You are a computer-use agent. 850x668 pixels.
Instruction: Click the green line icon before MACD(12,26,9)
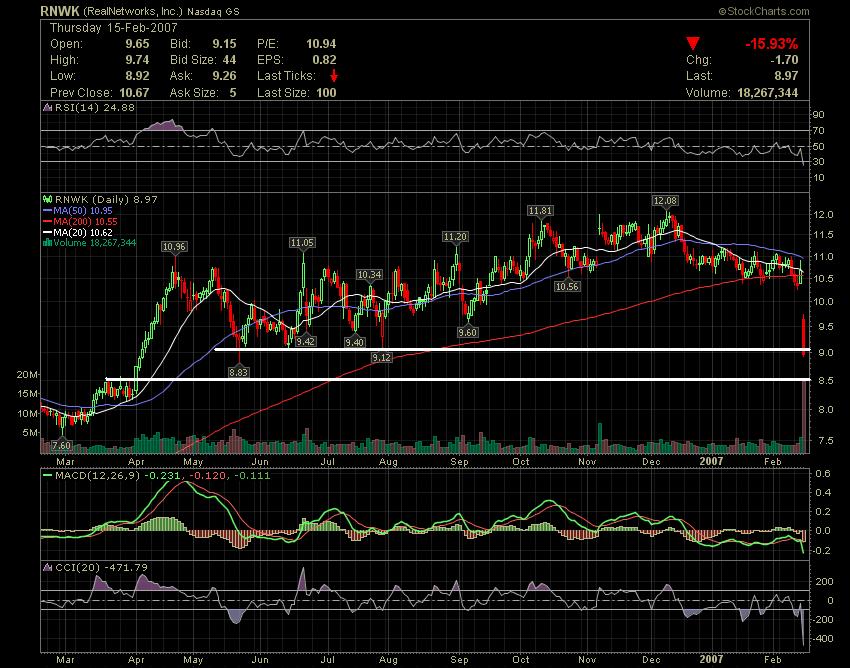(x=48, y=476)
